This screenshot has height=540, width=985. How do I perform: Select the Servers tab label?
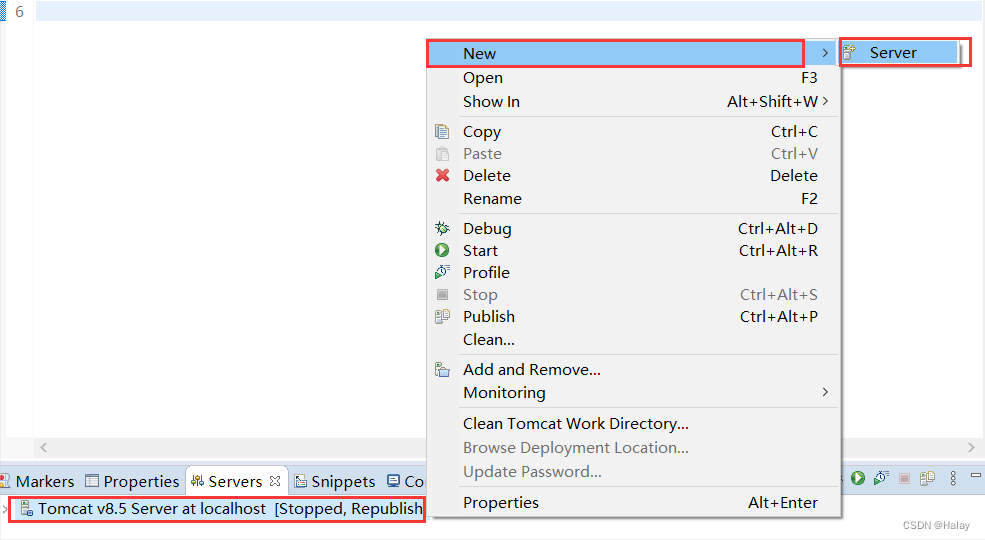[235, 481]
